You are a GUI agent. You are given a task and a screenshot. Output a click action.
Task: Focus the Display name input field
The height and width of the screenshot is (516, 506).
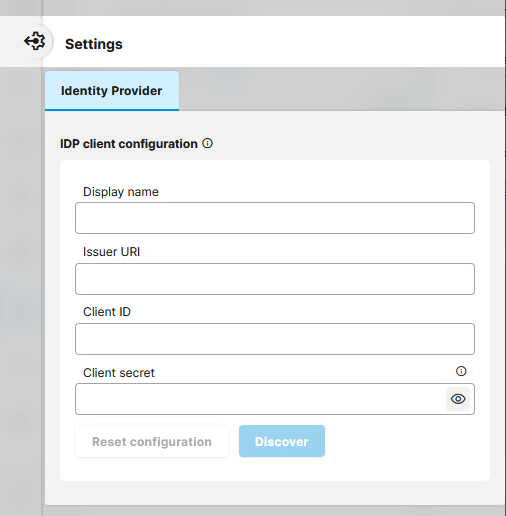click(x=275, y=218)
